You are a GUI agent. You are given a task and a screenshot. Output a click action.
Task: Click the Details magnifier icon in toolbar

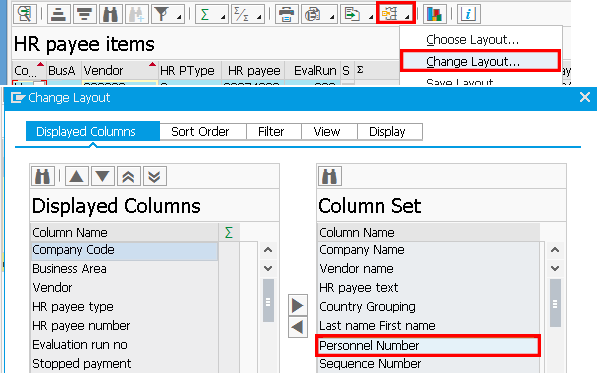(25, 14)
